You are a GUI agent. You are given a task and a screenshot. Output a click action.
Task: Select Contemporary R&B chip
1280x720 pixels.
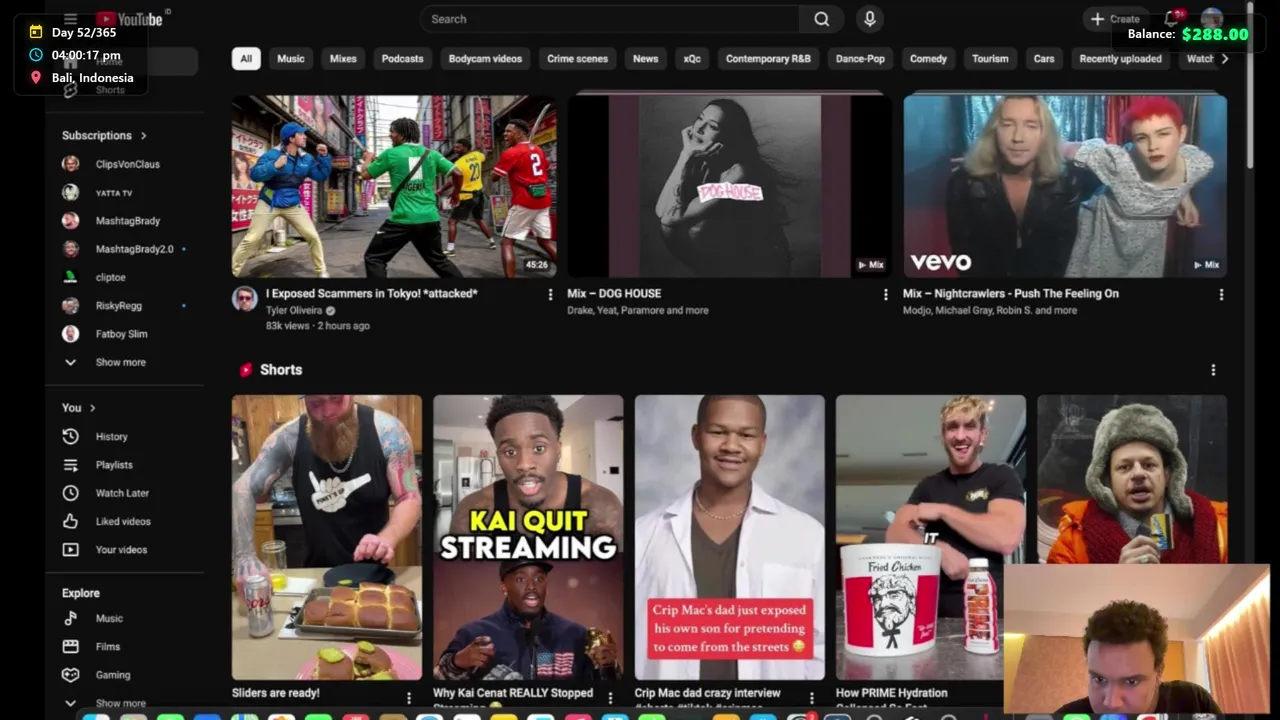pyautogui.click(x=768, y=59)
